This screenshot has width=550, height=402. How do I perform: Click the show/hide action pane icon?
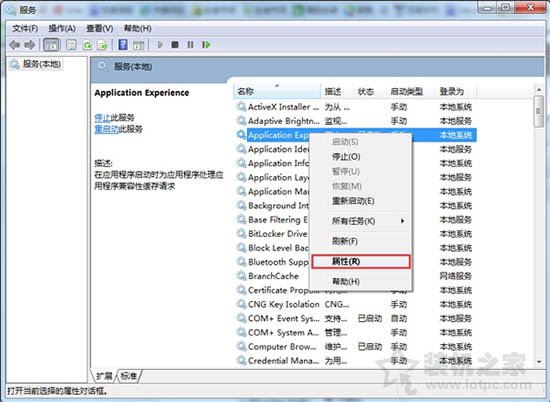(x=139, y=45)
